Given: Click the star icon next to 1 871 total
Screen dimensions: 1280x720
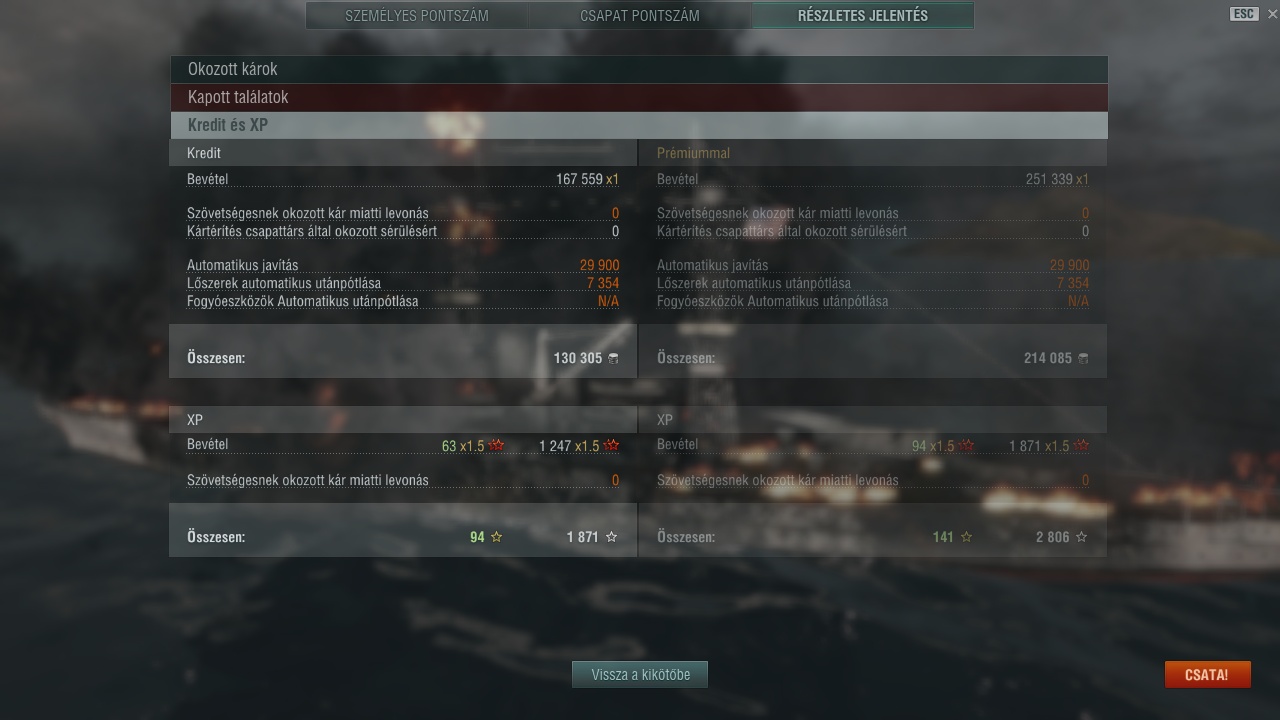Looking at the screenshot, I should click(x=611, y=537).
